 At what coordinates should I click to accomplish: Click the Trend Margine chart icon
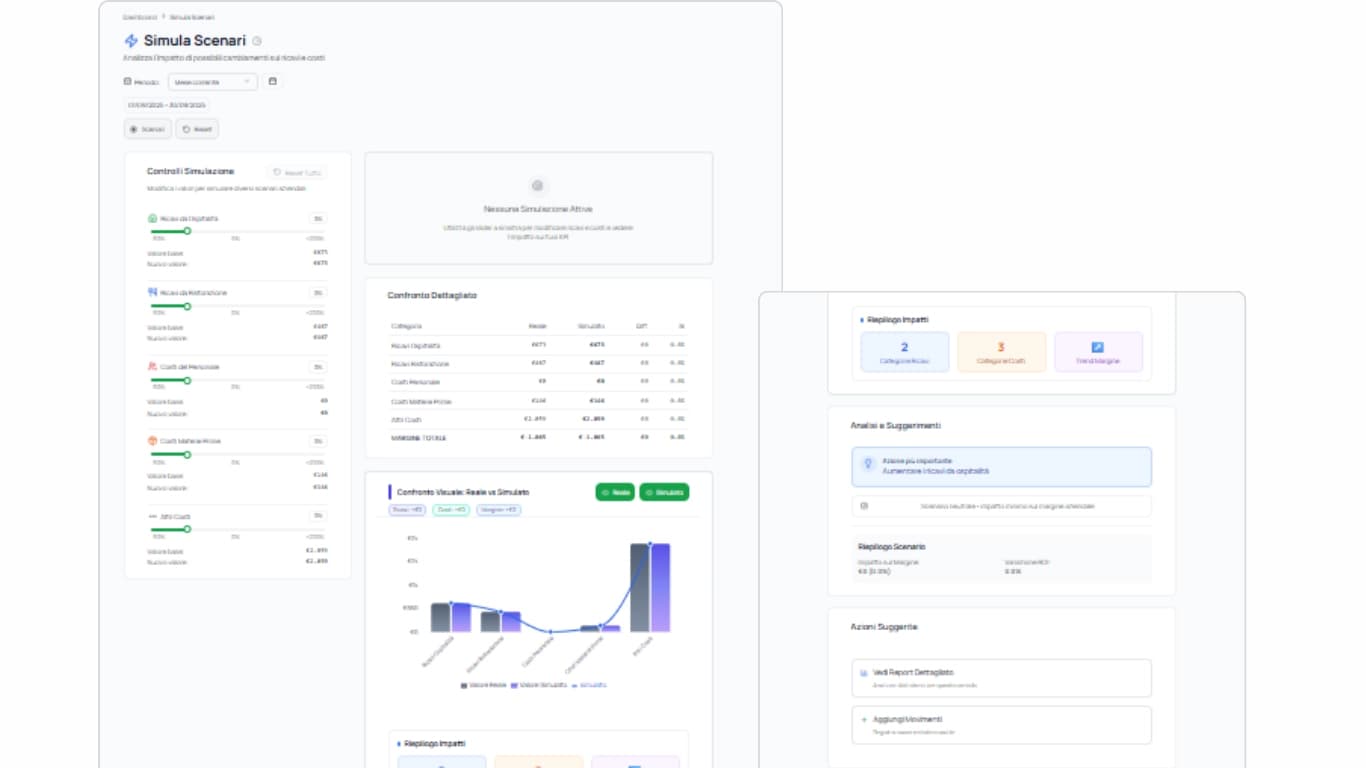(x=1097, y=347)
